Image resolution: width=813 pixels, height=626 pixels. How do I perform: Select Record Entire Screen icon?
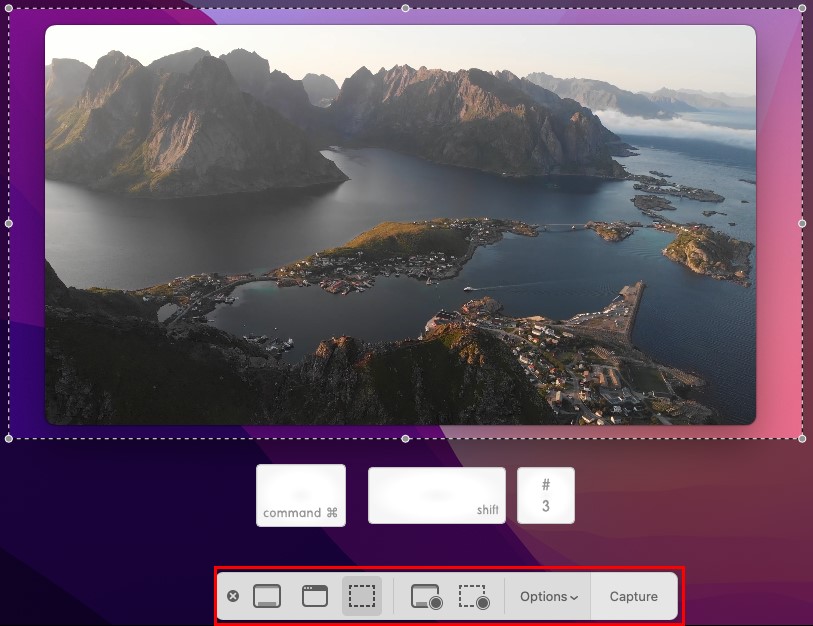tap(426, 596)
